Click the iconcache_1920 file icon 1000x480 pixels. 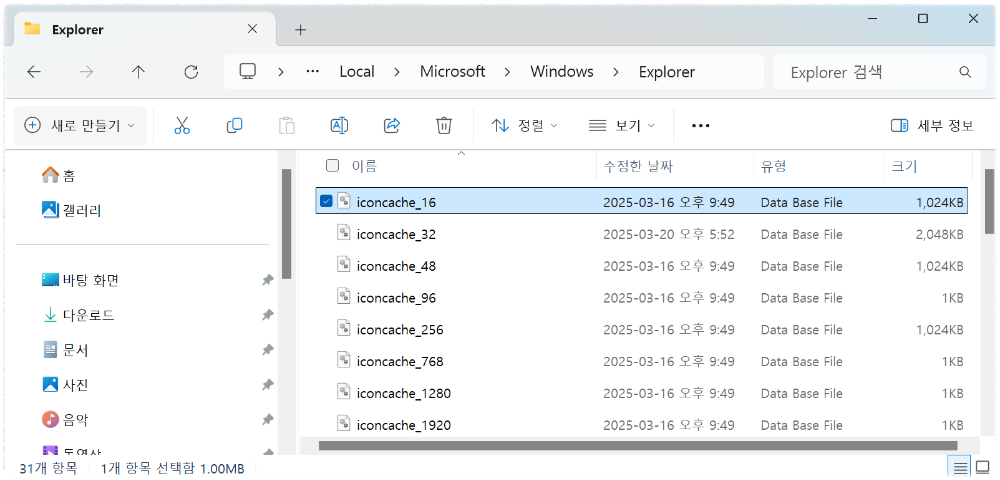click(x=344, y=425)
